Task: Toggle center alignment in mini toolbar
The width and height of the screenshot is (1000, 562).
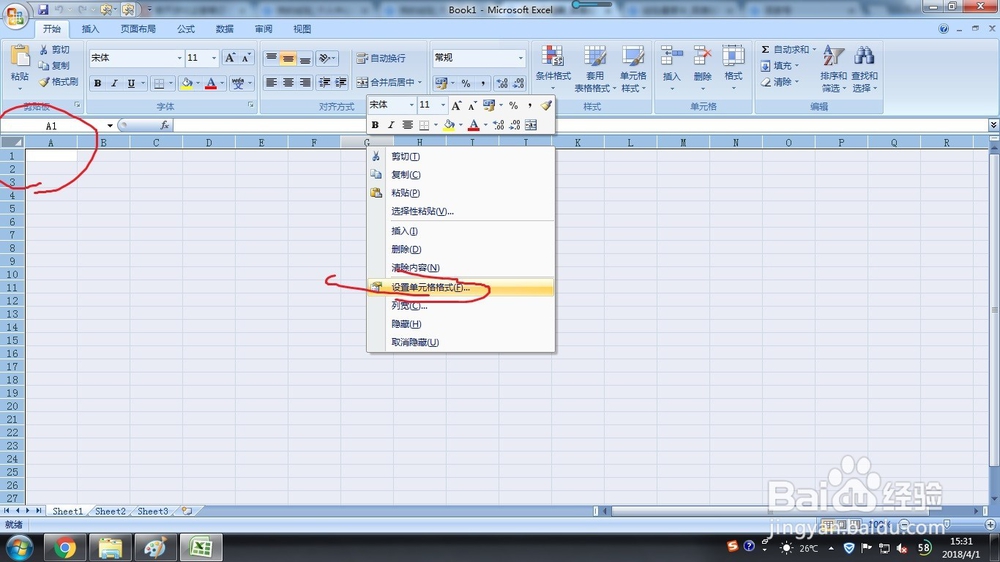Action: tap(408, 125)
